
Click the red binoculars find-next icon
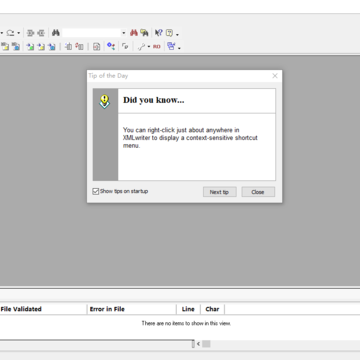(134, 33)
